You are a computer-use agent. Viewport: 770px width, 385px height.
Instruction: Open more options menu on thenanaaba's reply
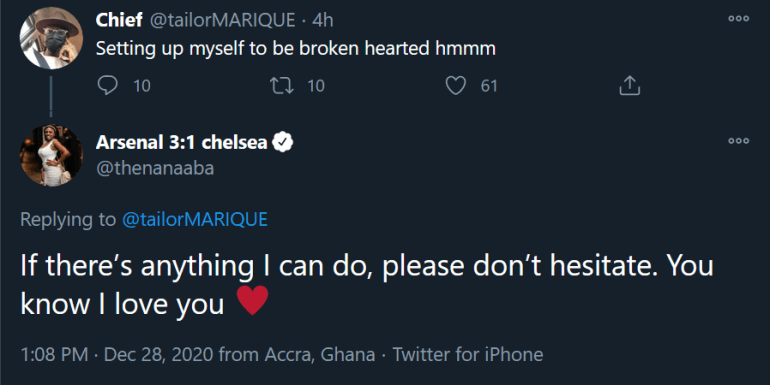click(x=739, y=141)
